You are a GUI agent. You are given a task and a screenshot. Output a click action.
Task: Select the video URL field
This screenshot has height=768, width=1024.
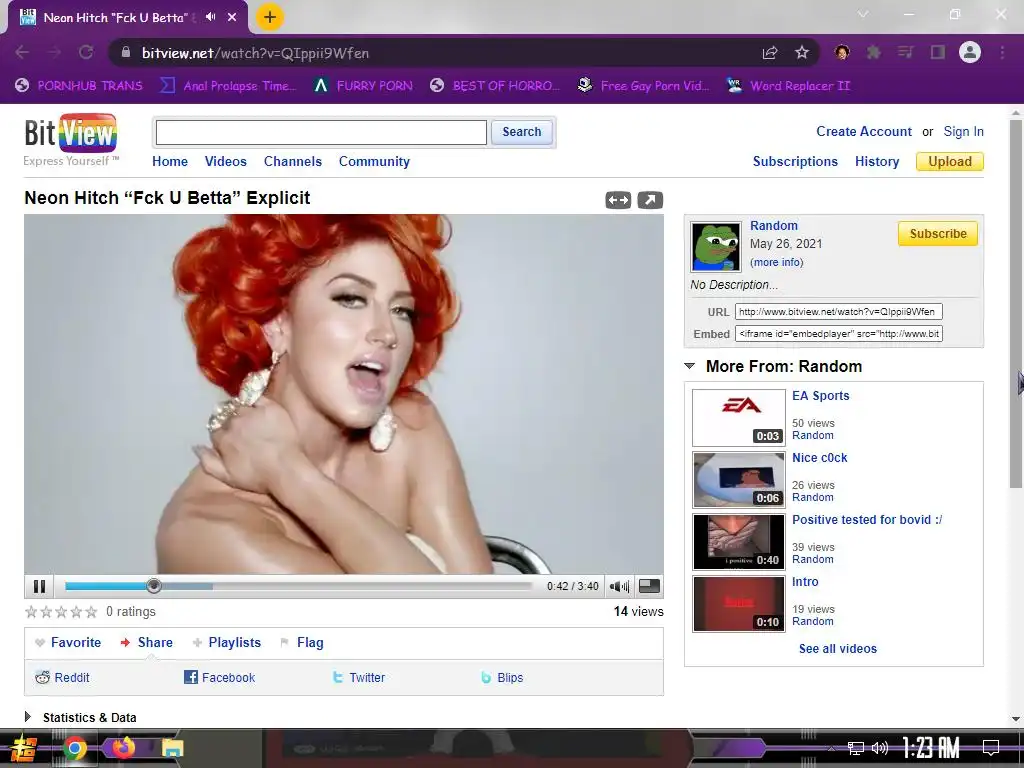pyautogui.click(x=839, y=312)
